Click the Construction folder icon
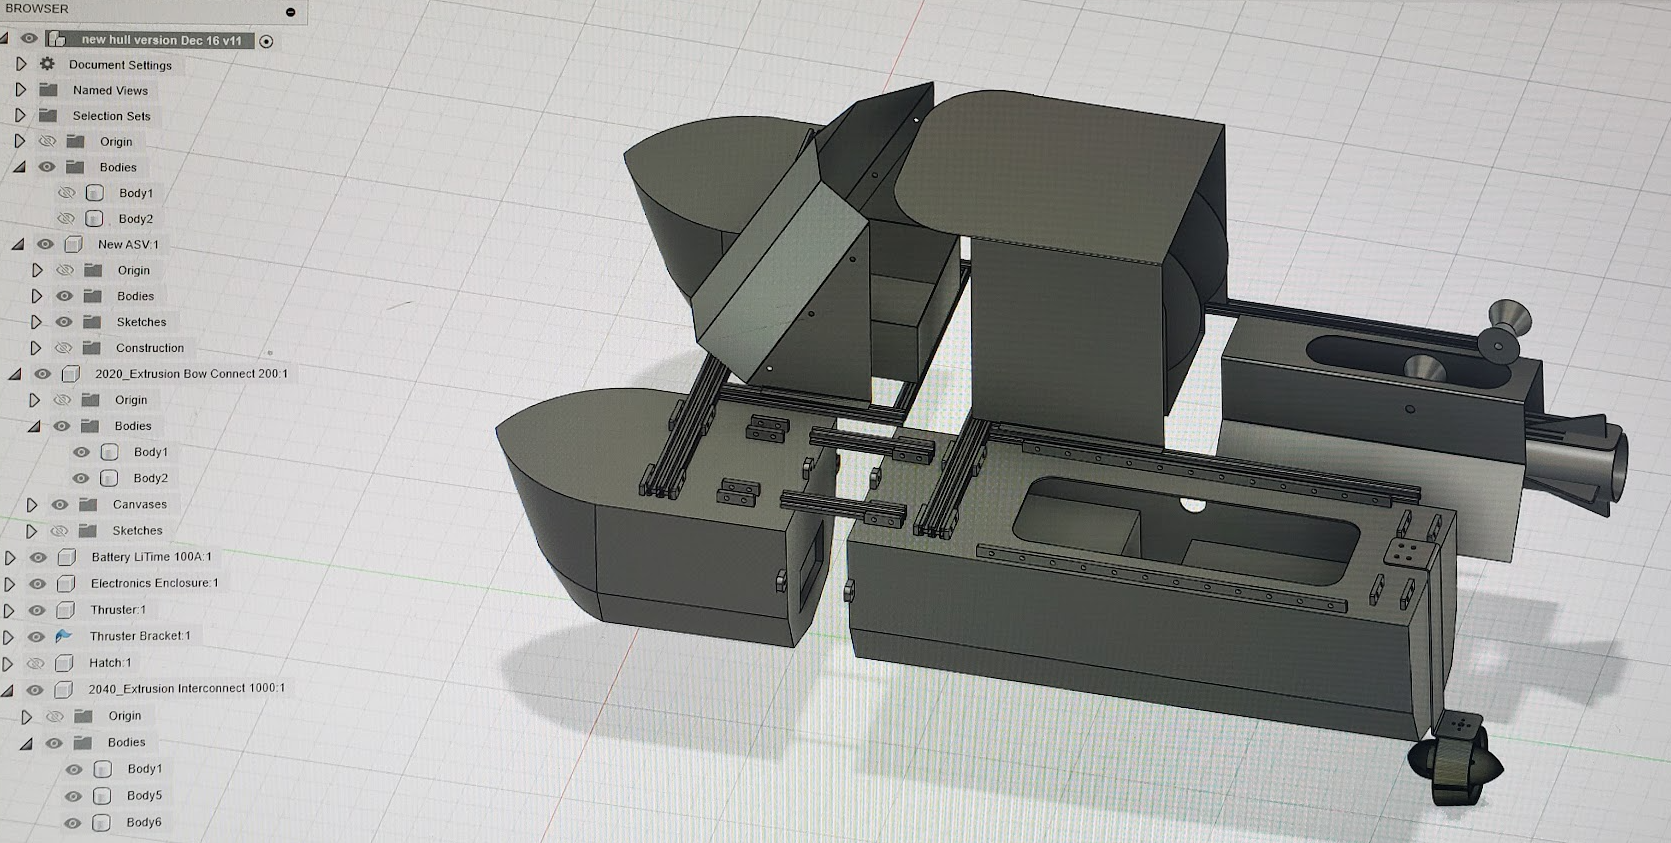Screen dimensions: 1671x843 [x=92, y=348]
